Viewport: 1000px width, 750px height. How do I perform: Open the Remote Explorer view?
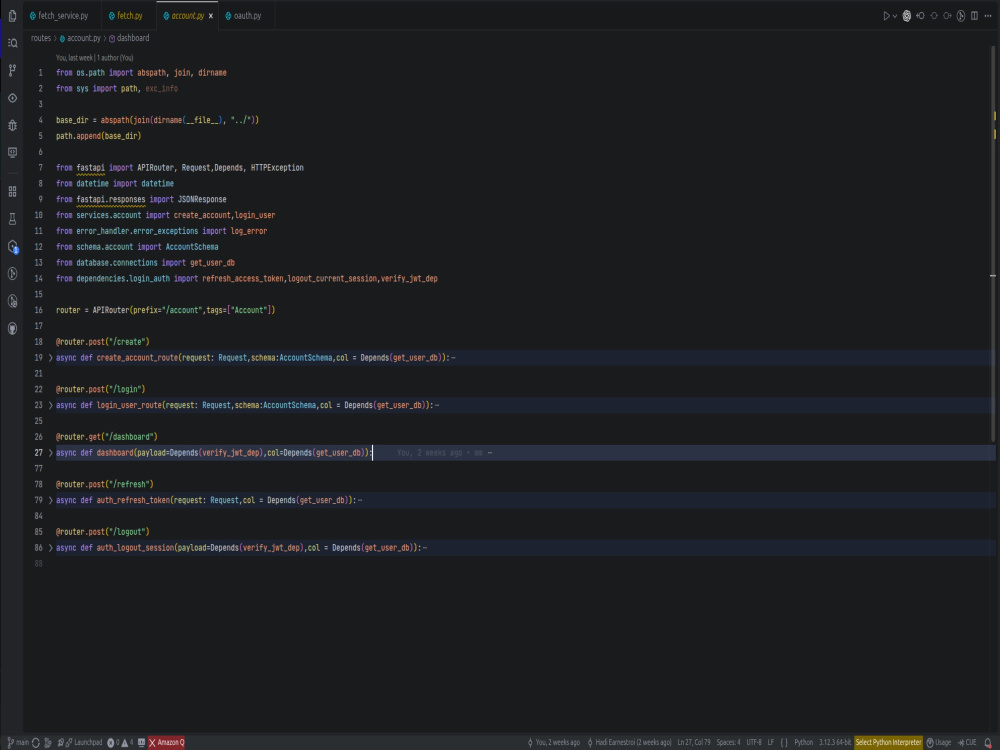coord(12,152)
